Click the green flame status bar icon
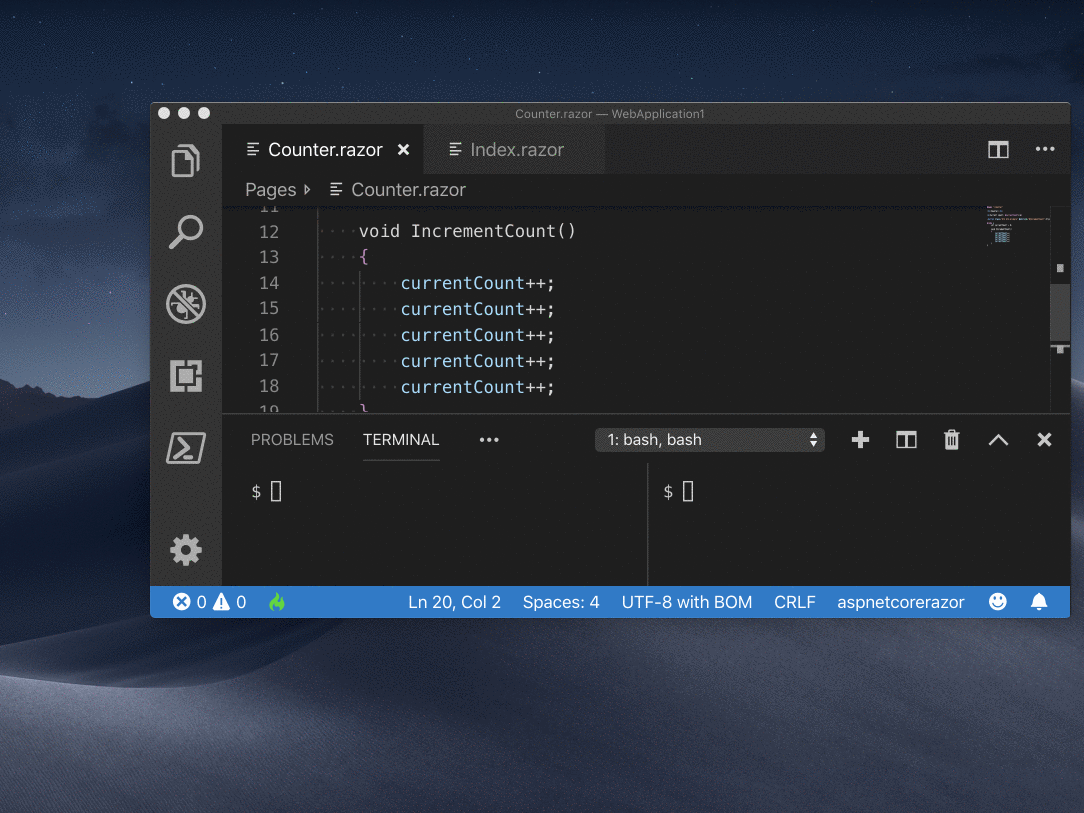This screenshot has width=1084, height=813. point(277,602)
